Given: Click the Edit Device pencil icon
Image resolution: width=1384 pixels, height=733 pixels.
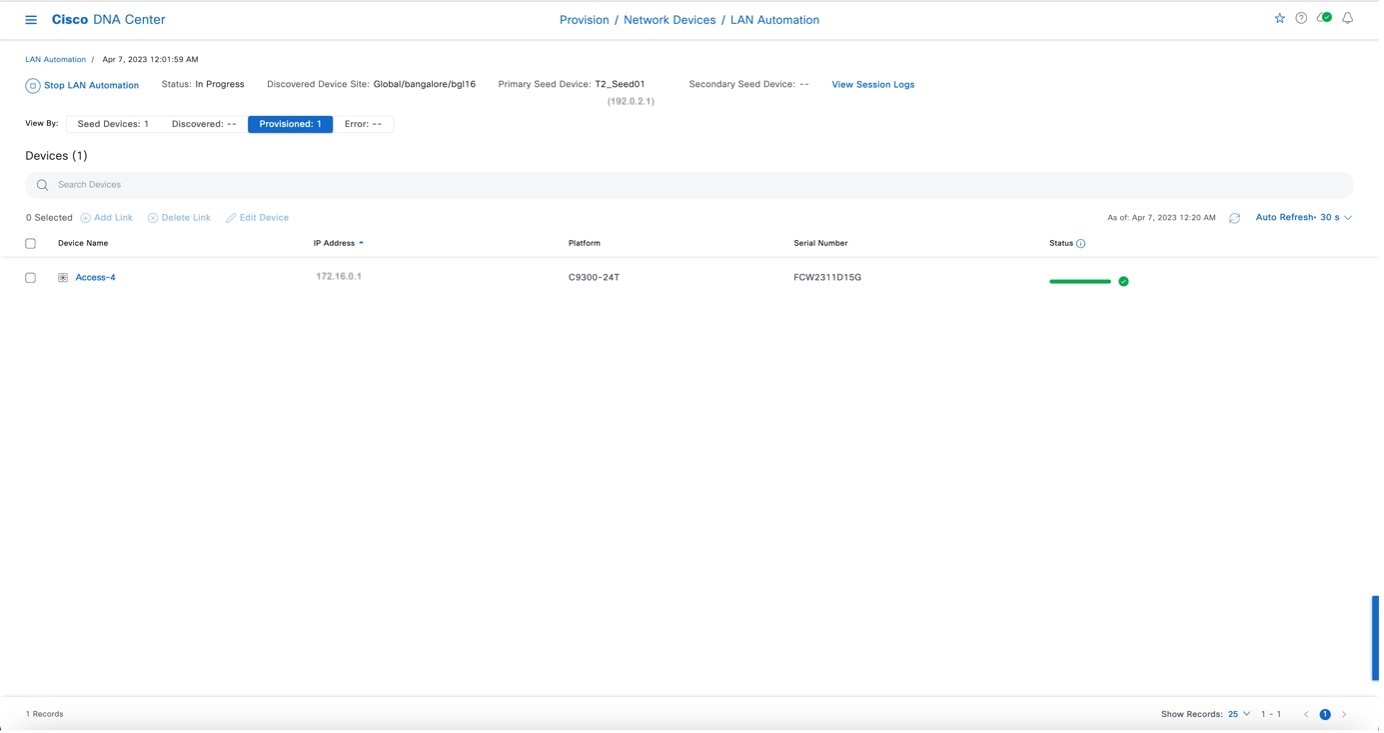Looking at the screenshot, I should (x=231, y=218).
